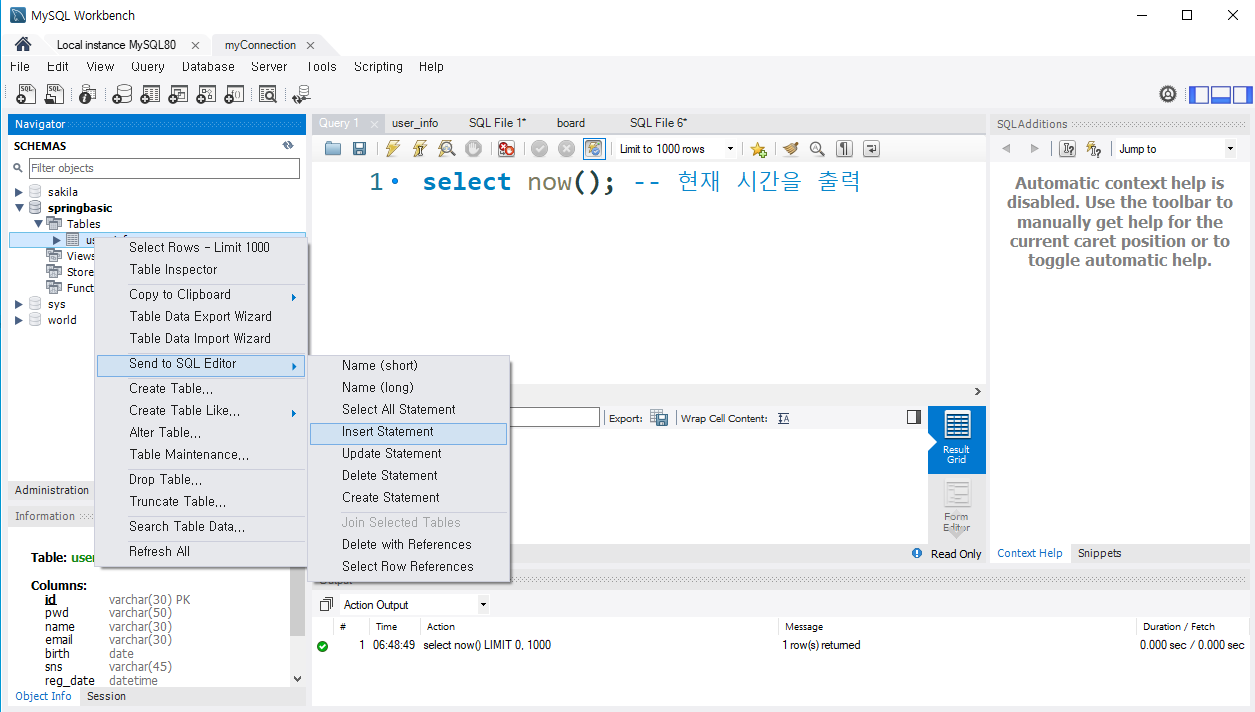Image resolution: width=1255 pixels, height=712 pixels.
Task: Open the Session tab
Action: coord(106,697)
